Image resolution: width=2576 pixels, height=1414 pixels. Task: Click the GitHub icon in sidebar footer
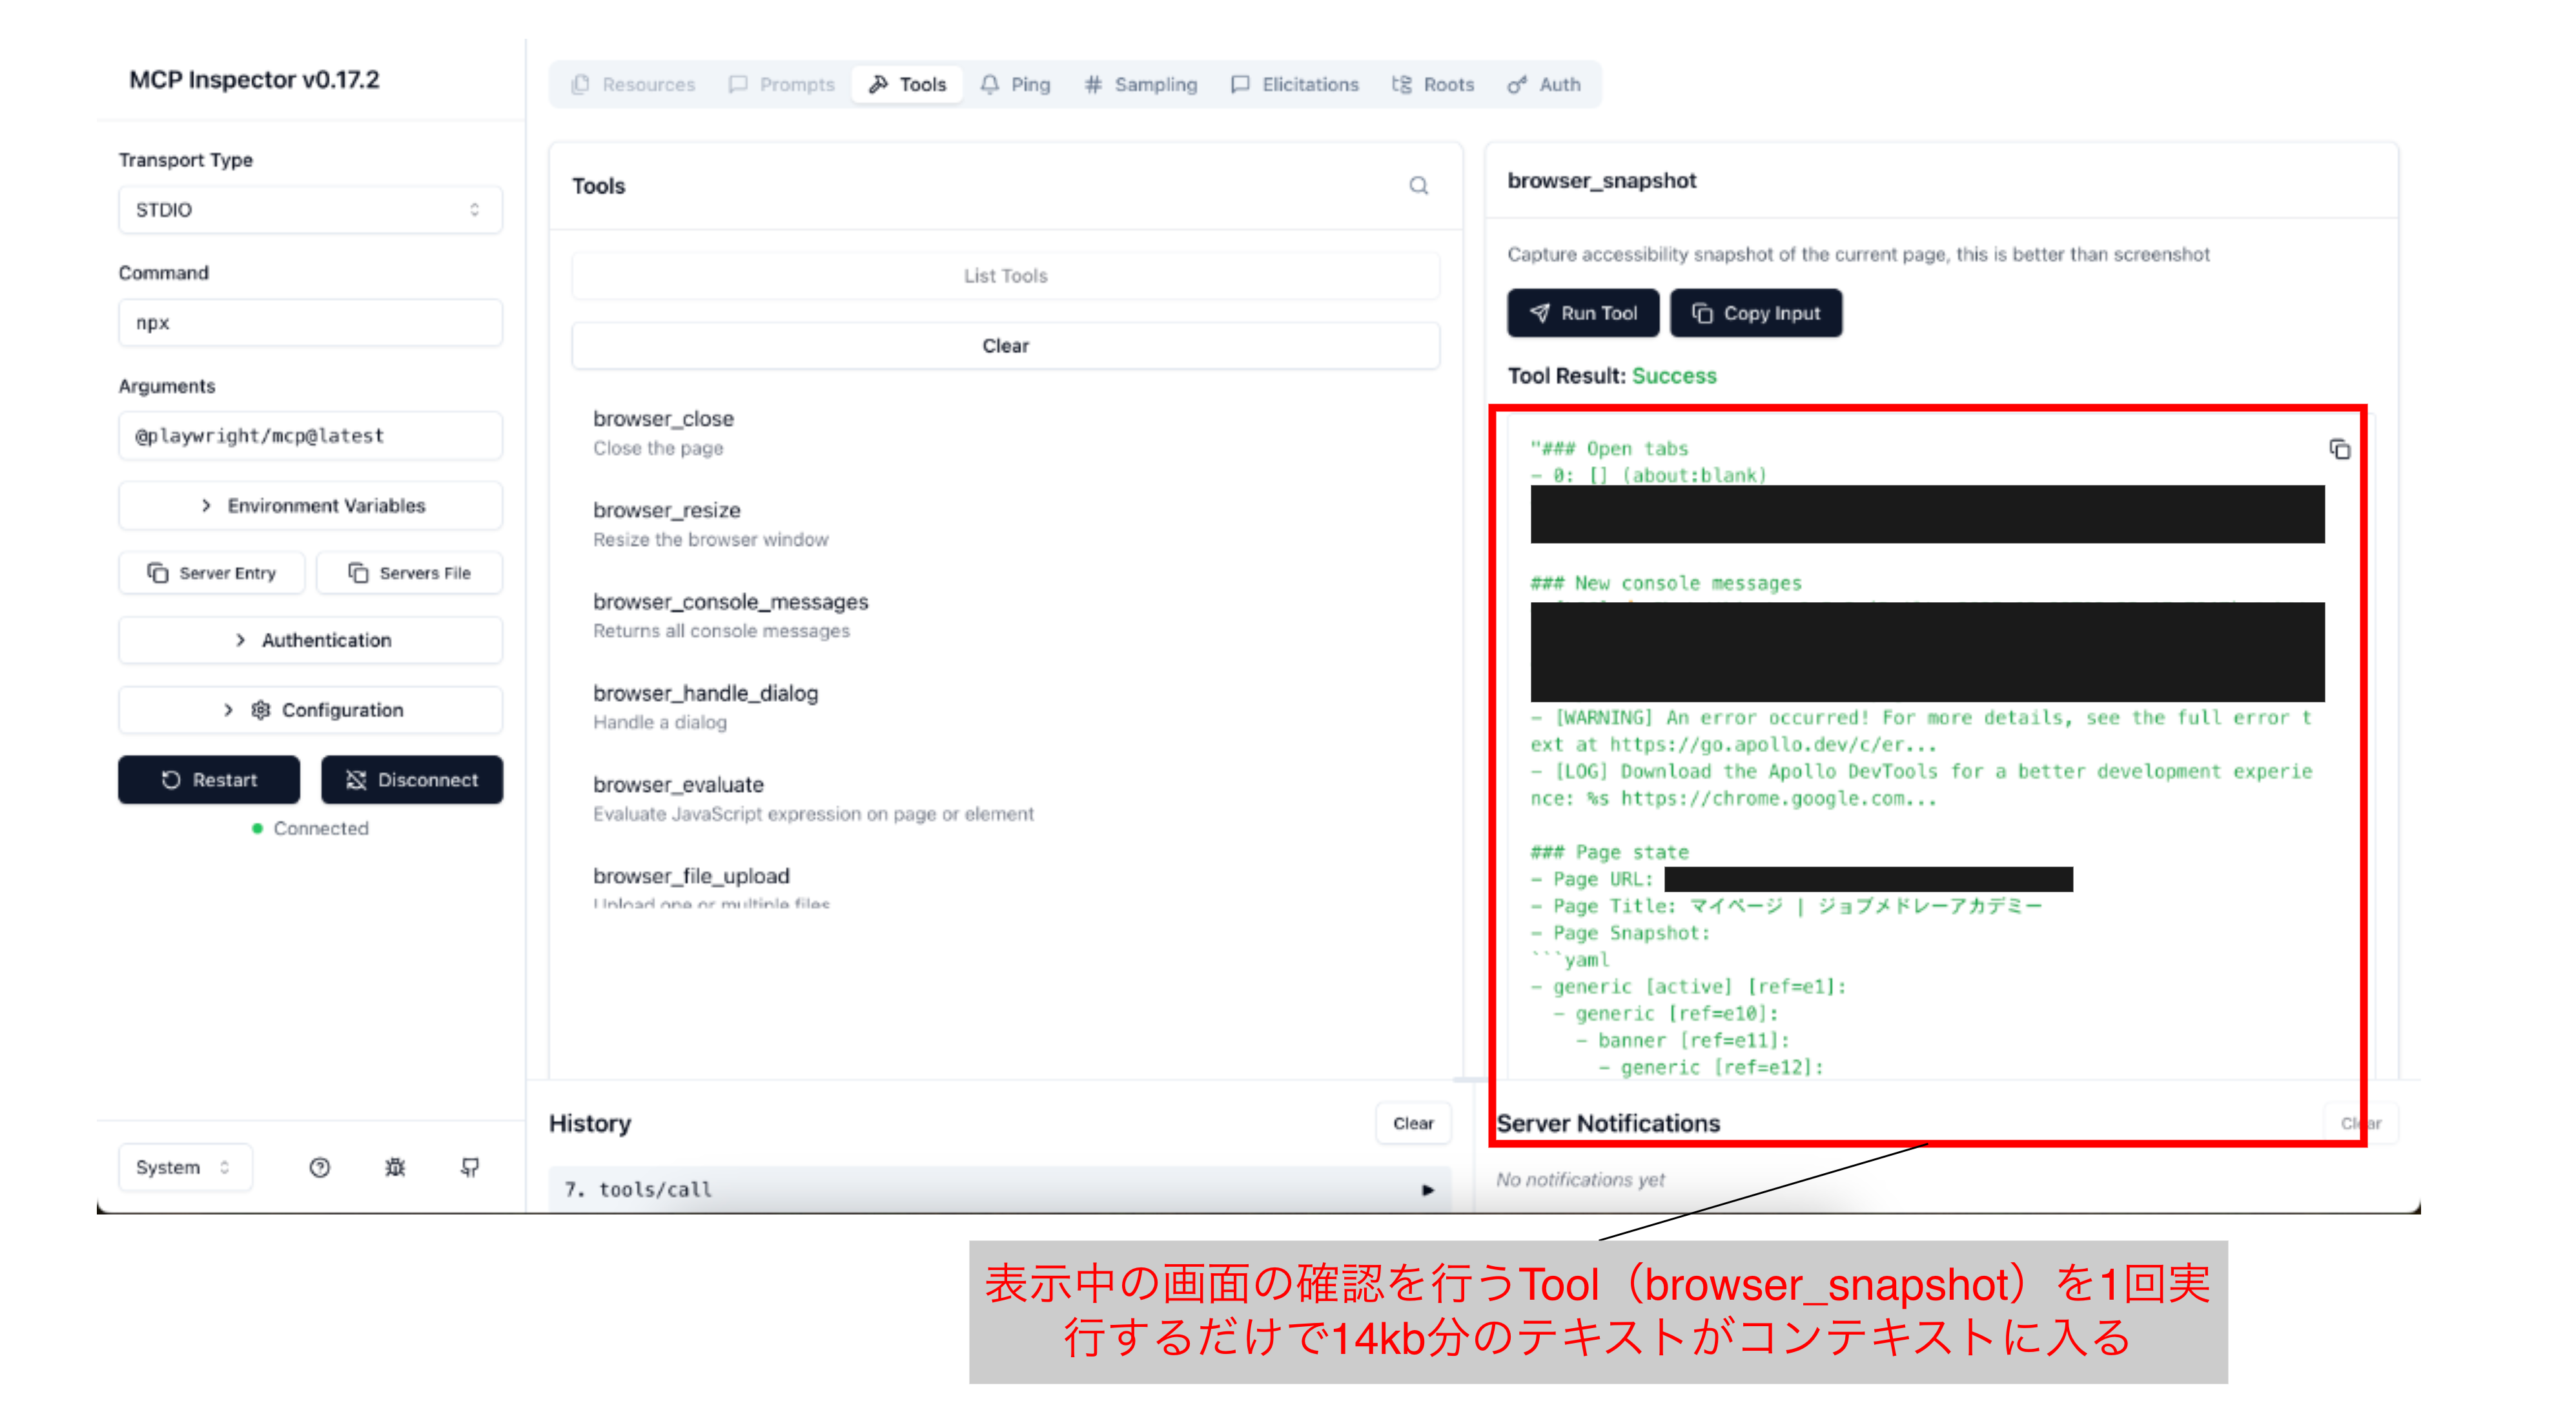click(470, 1167)
